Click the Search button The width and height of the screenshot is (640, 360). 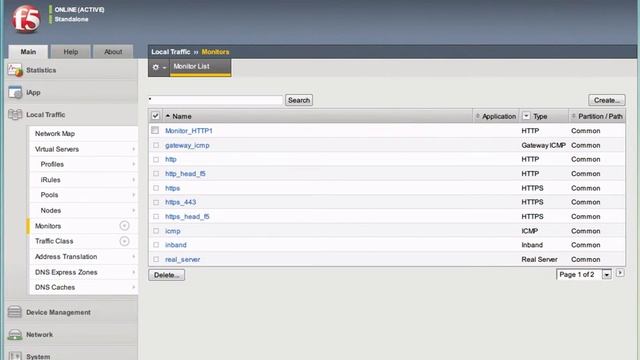pyautogui.click(x=299, y=100)
